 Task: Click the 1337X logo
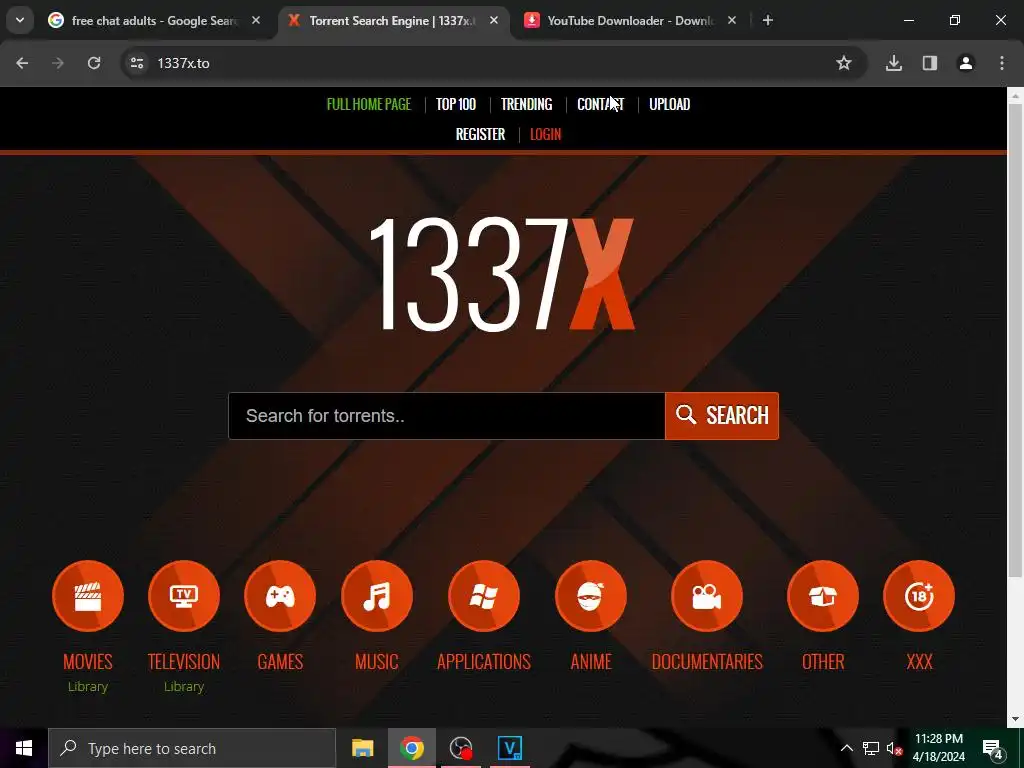pyautogui.click(x=502, y=274)
